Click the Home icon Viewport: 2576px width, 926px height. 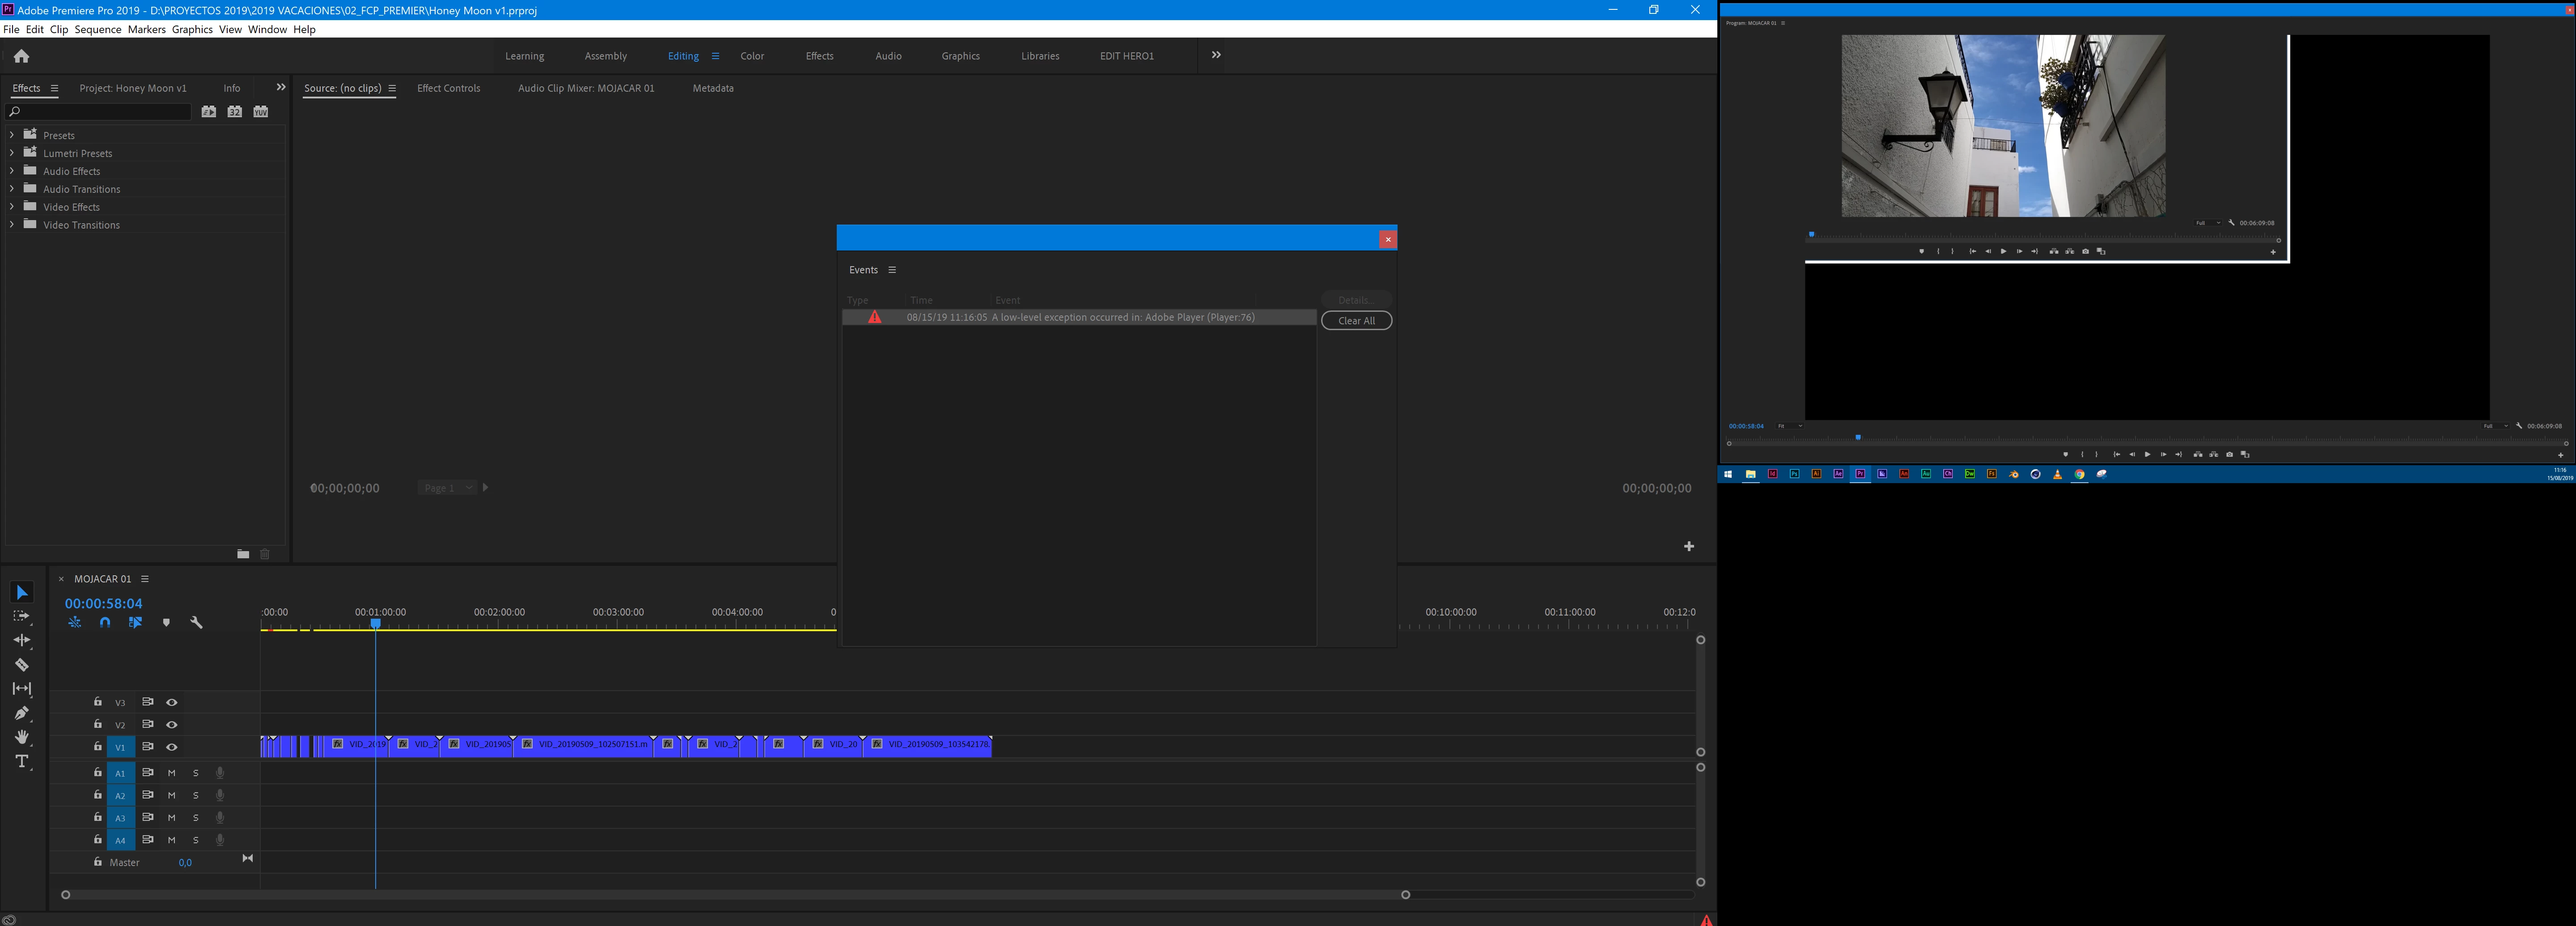click(21, 56)
